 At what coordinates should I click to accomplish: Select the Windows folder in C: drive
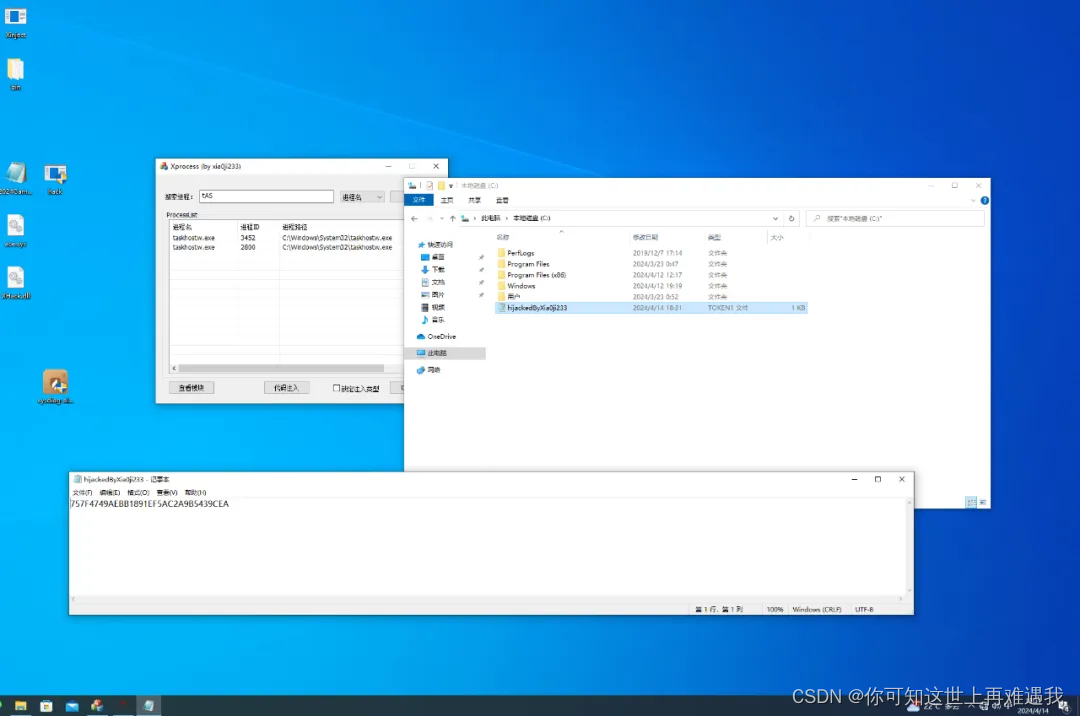(x=521, y=286)
